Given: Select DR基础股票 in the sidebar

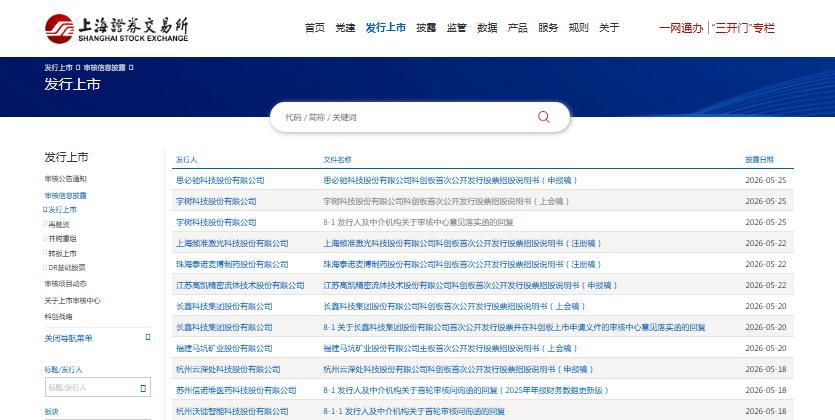Looking at the screenshot, I should [x=67, y=268].
